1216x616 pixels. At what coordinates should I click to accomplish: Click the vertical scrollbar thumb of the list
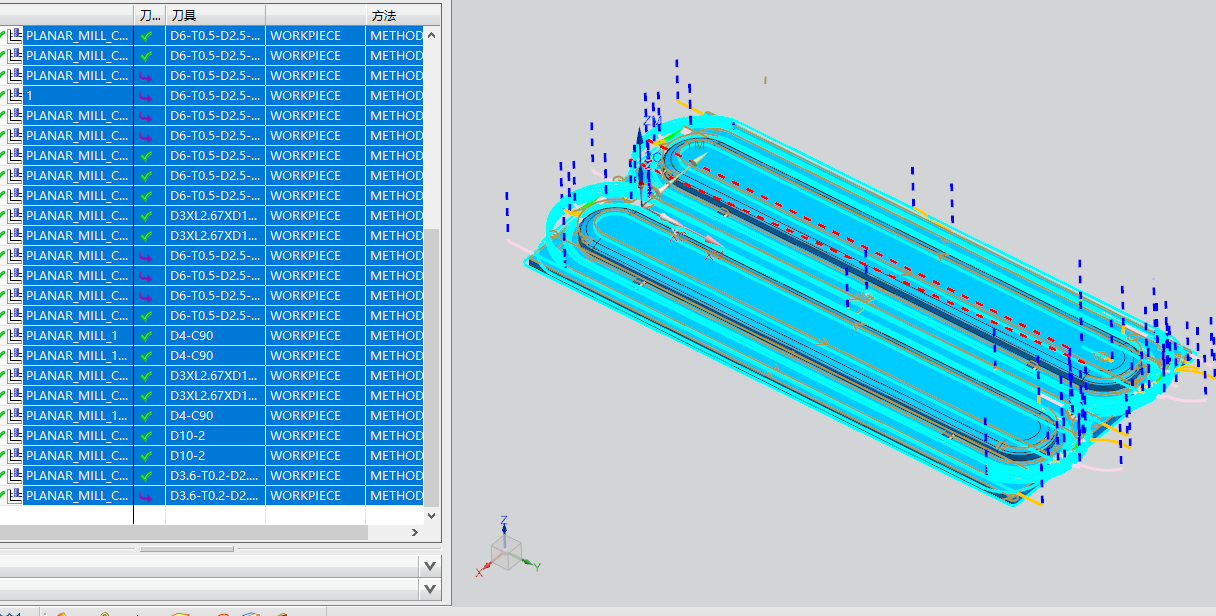(x=432, y=365)
